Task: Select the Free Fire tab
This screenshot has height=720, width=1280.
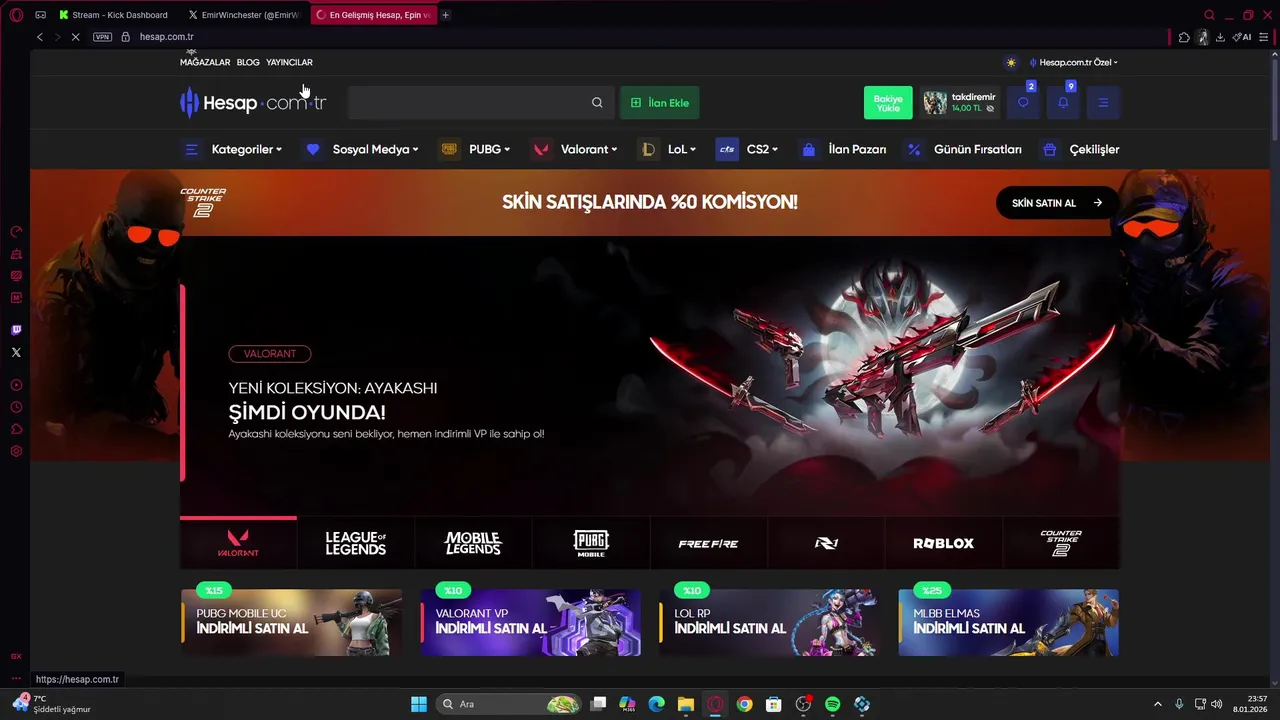Action: (x=708, y=543)
